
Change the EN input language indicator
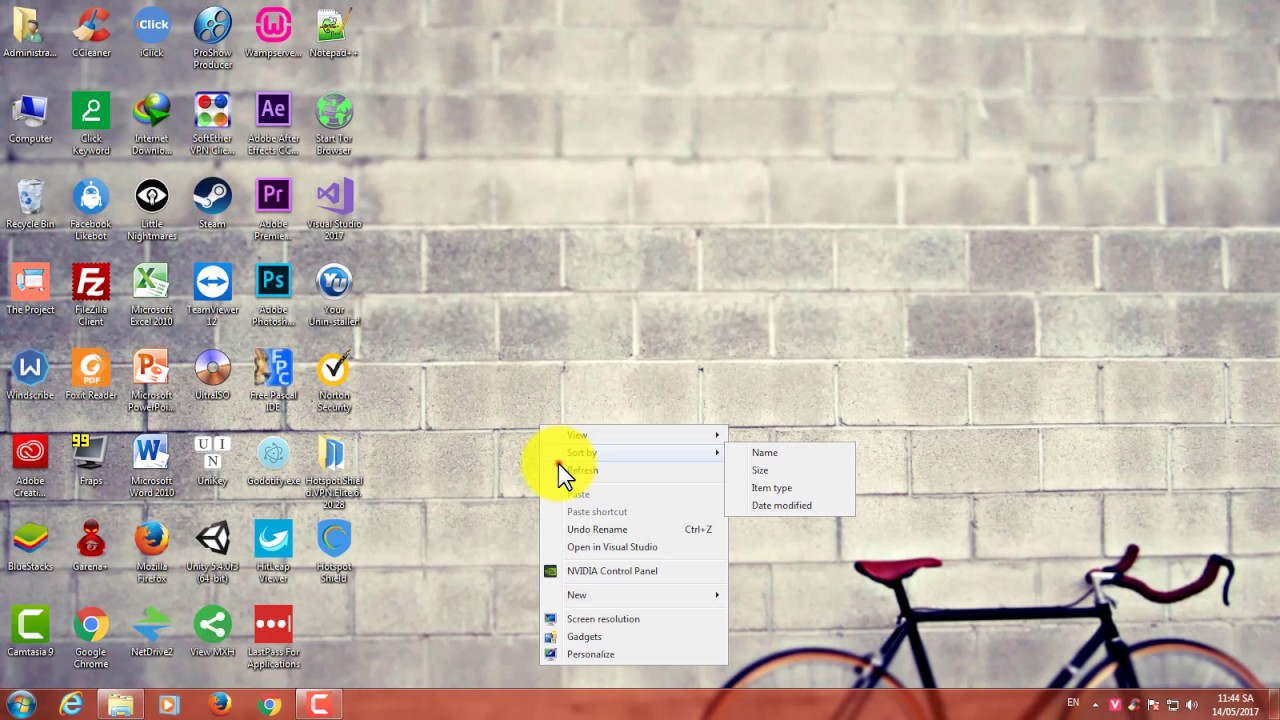coord(1073,703)
